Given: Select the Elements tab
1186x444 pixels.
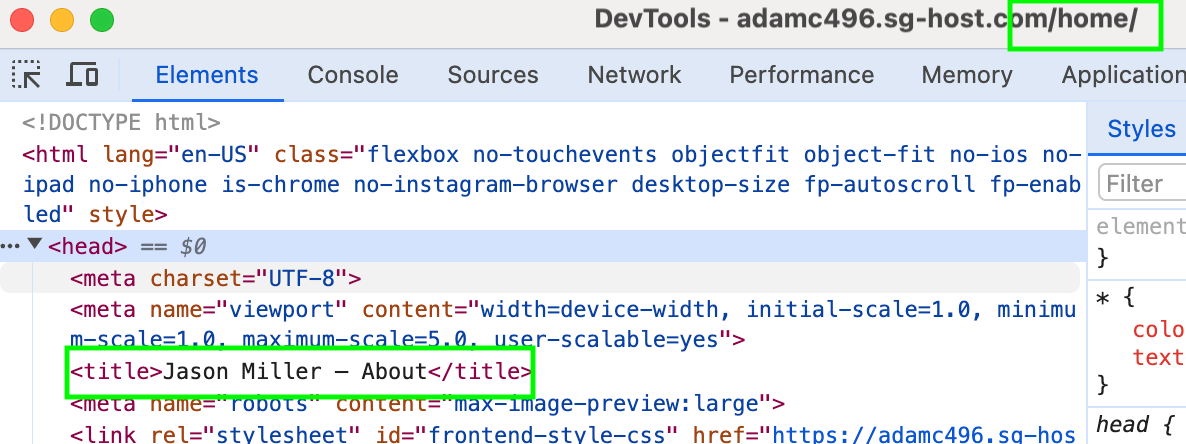Looking at the screenshot, I should pyautogui.click(x=207, y=75).
